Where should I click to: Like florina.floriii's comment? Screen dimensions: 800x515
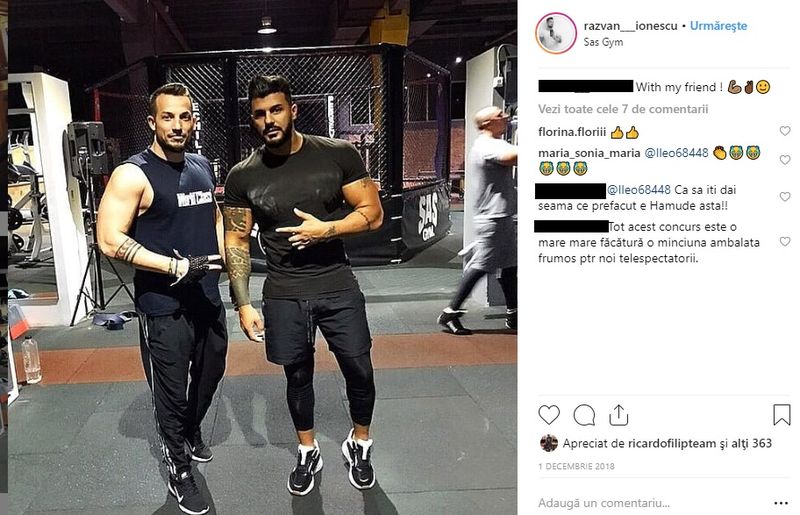pyautogui.click(x=785, y=131)
